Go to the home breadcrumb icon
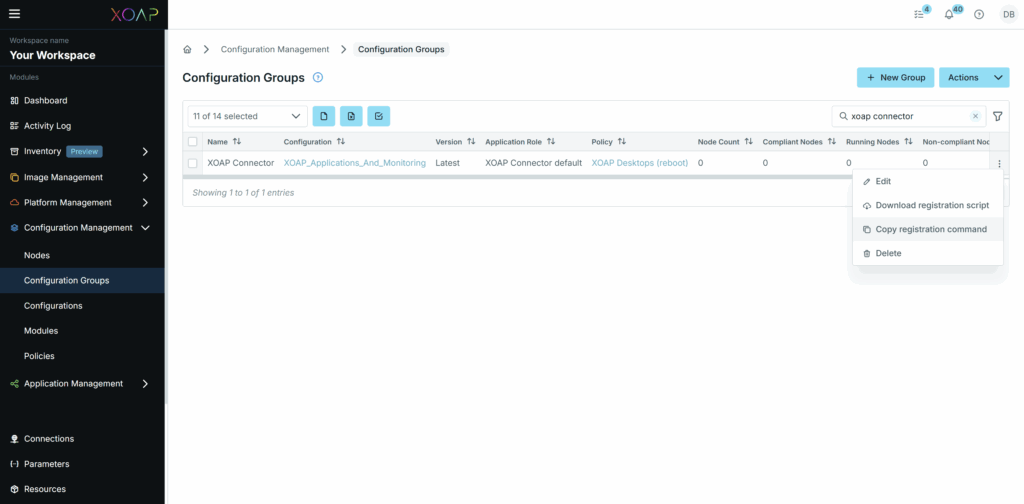 (187, 50)
